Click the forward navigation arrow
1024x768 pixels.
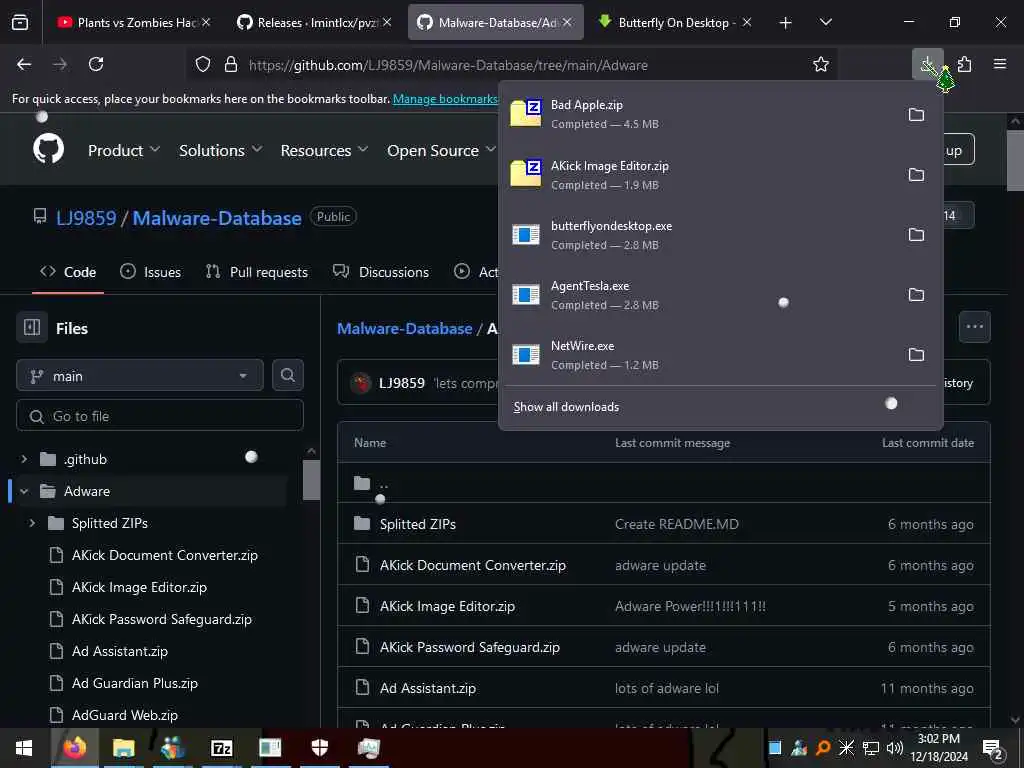click(60, 64)
